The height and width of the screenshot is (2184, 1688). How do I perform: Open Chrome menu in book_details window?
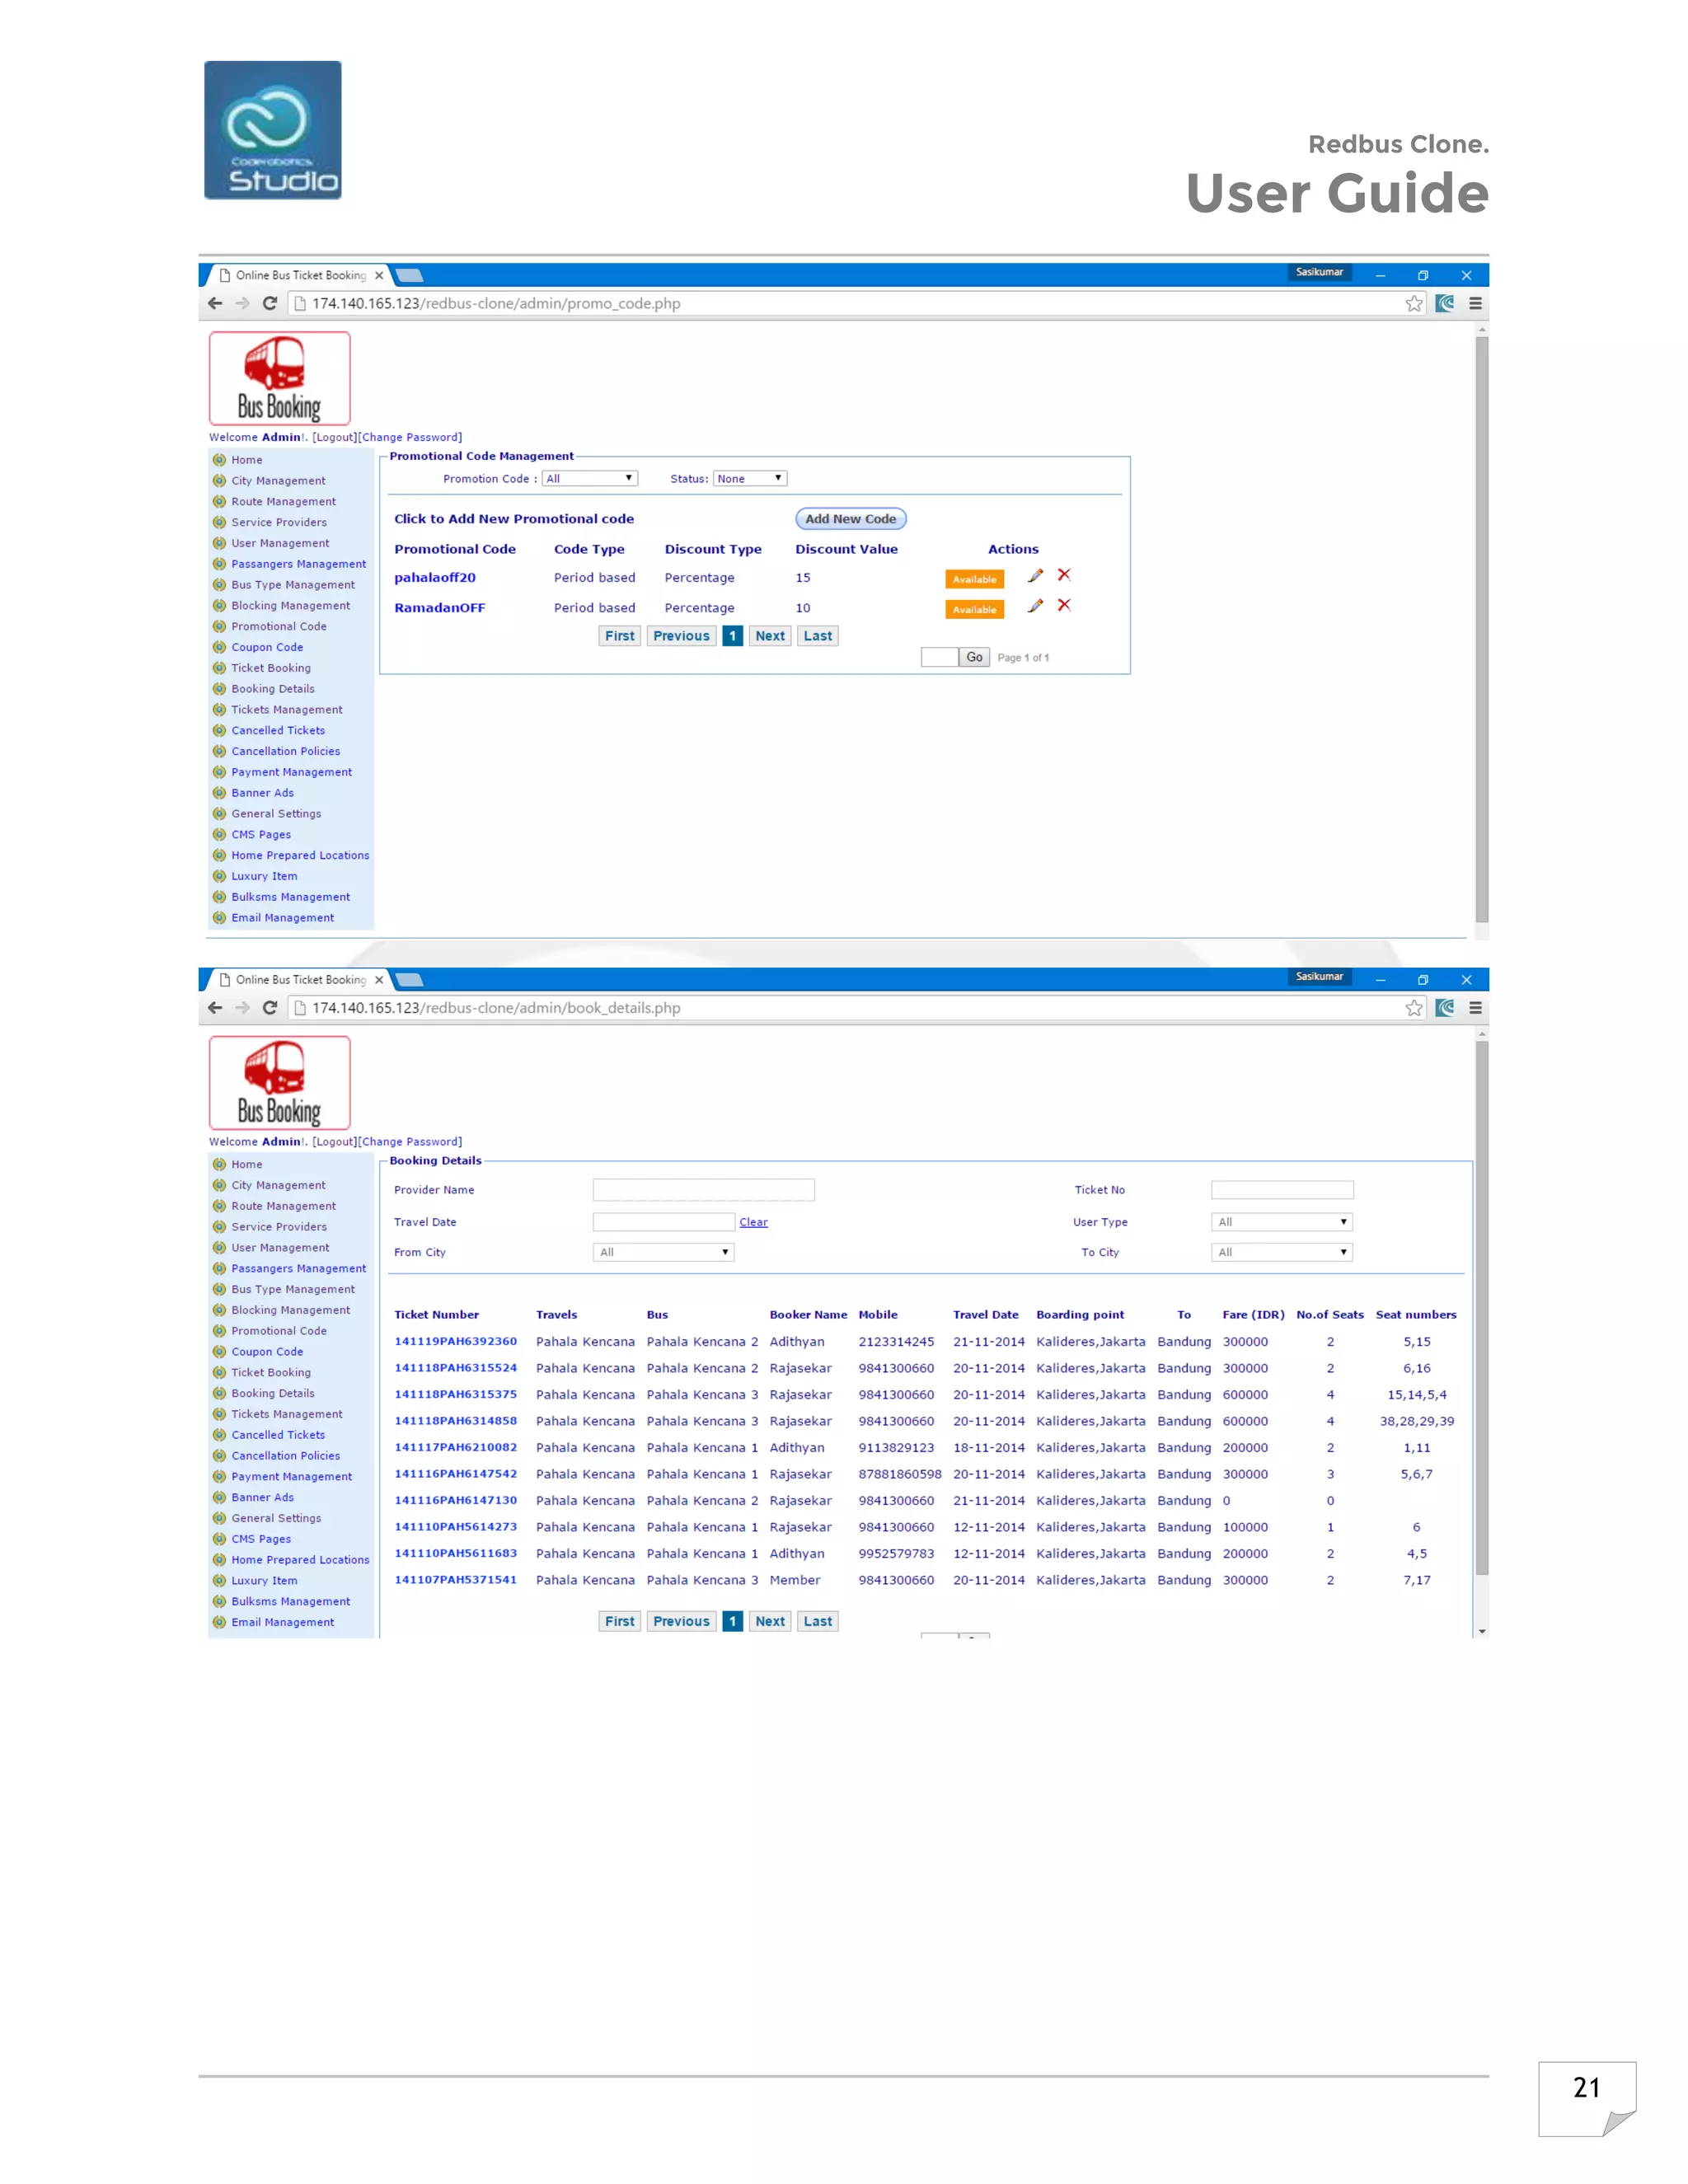pyautogui.click(x=1475, y=1008)
